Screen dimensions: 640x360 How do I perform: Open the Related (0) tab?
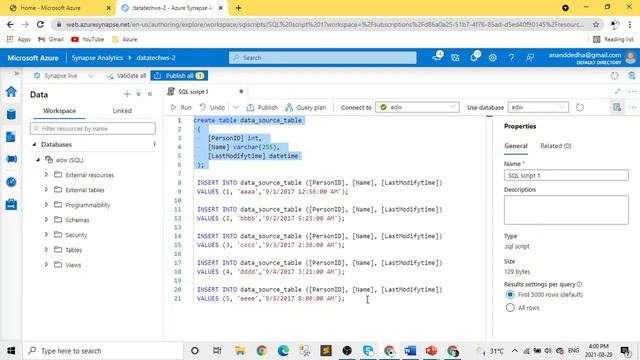click(556, 146)
